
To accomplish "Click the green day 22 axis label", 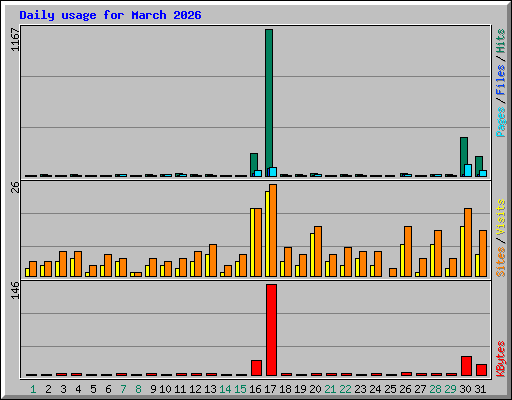I will (x=345, y=389).
